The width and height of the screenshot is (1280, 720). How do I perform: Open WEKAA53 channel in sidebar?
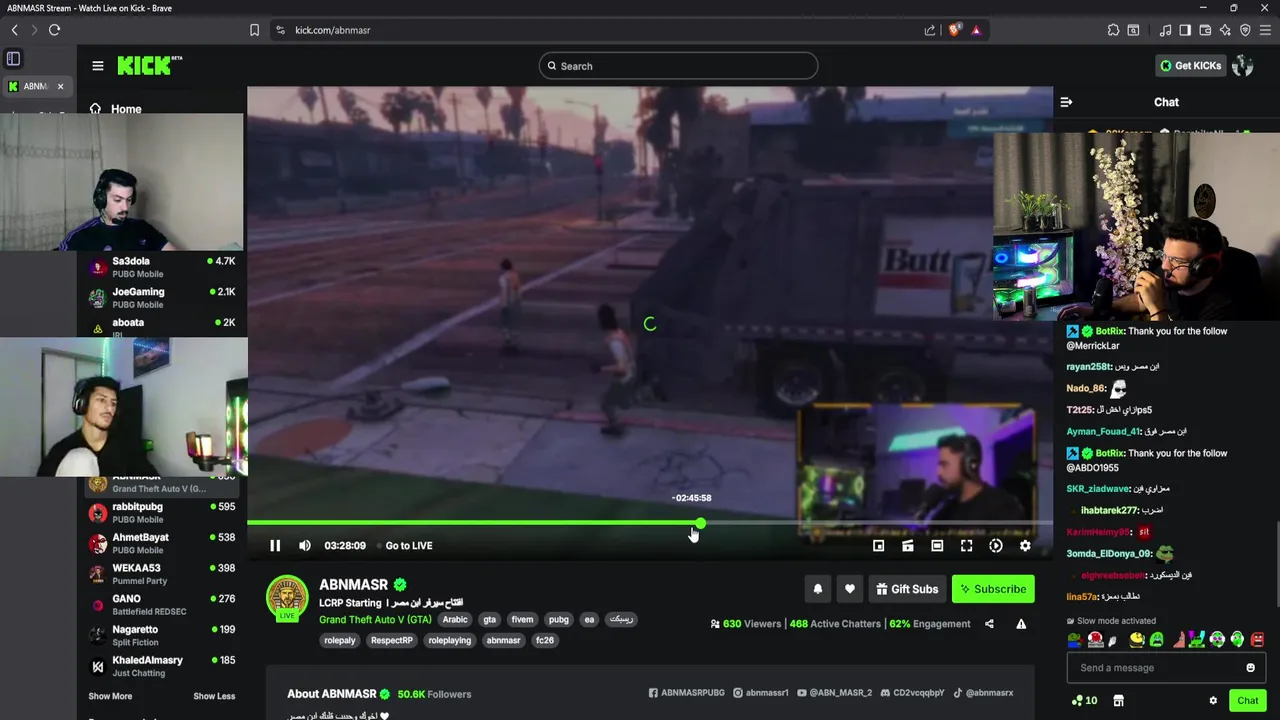click(x=162, y=574)
